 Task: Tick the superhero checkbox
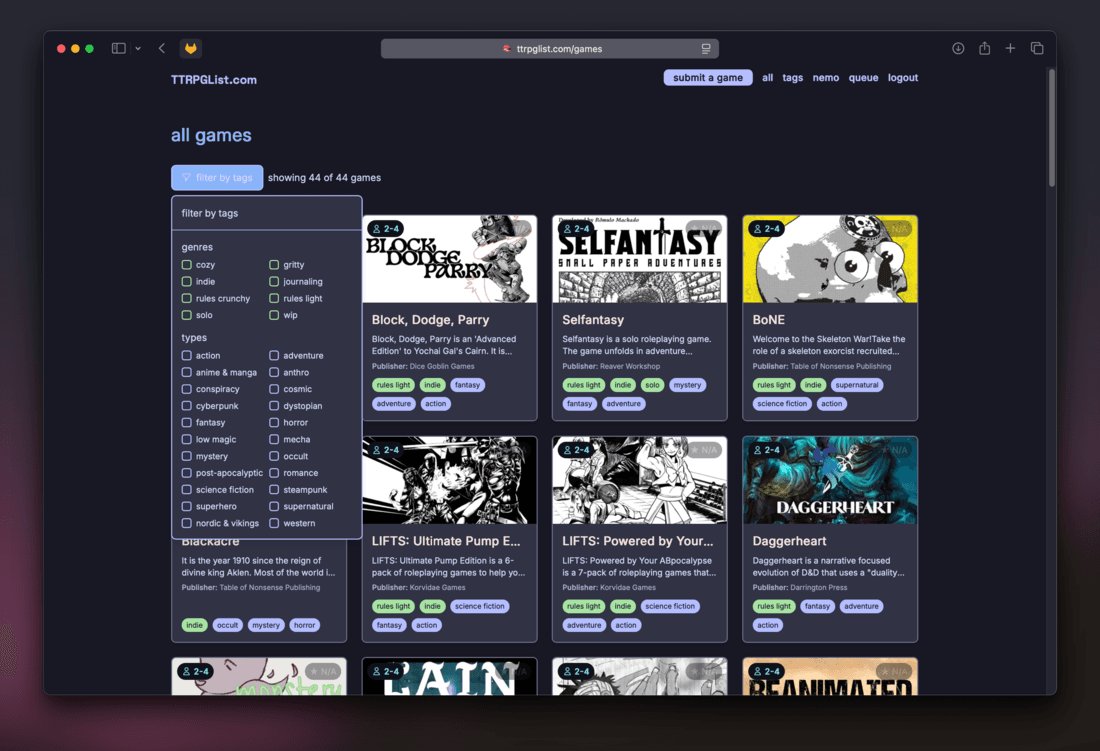187,506
